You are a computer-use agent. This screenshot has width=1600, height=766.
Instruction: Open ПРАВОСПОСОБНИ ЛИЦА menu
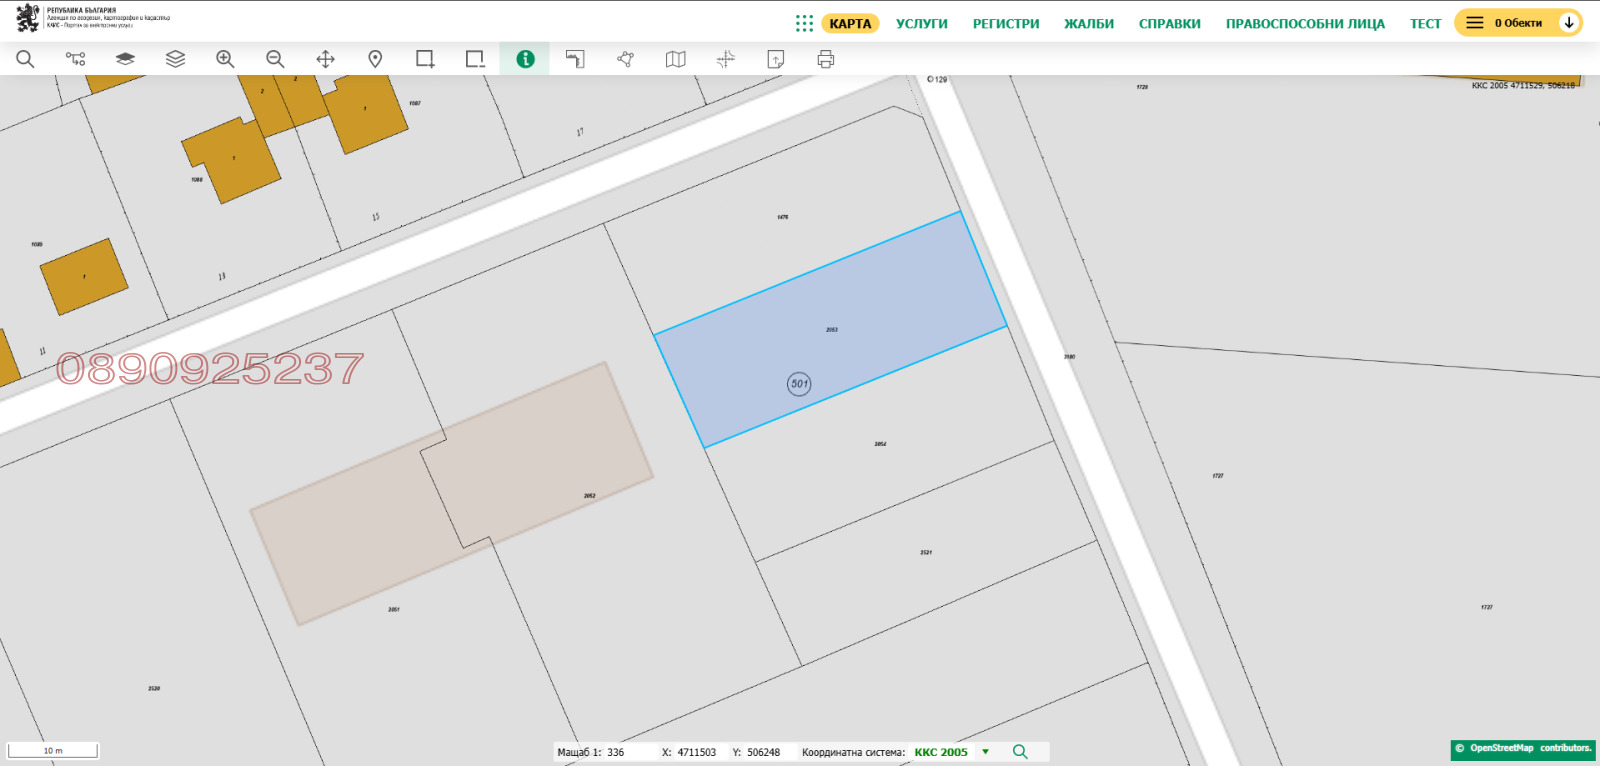[x=1305, y=23]
